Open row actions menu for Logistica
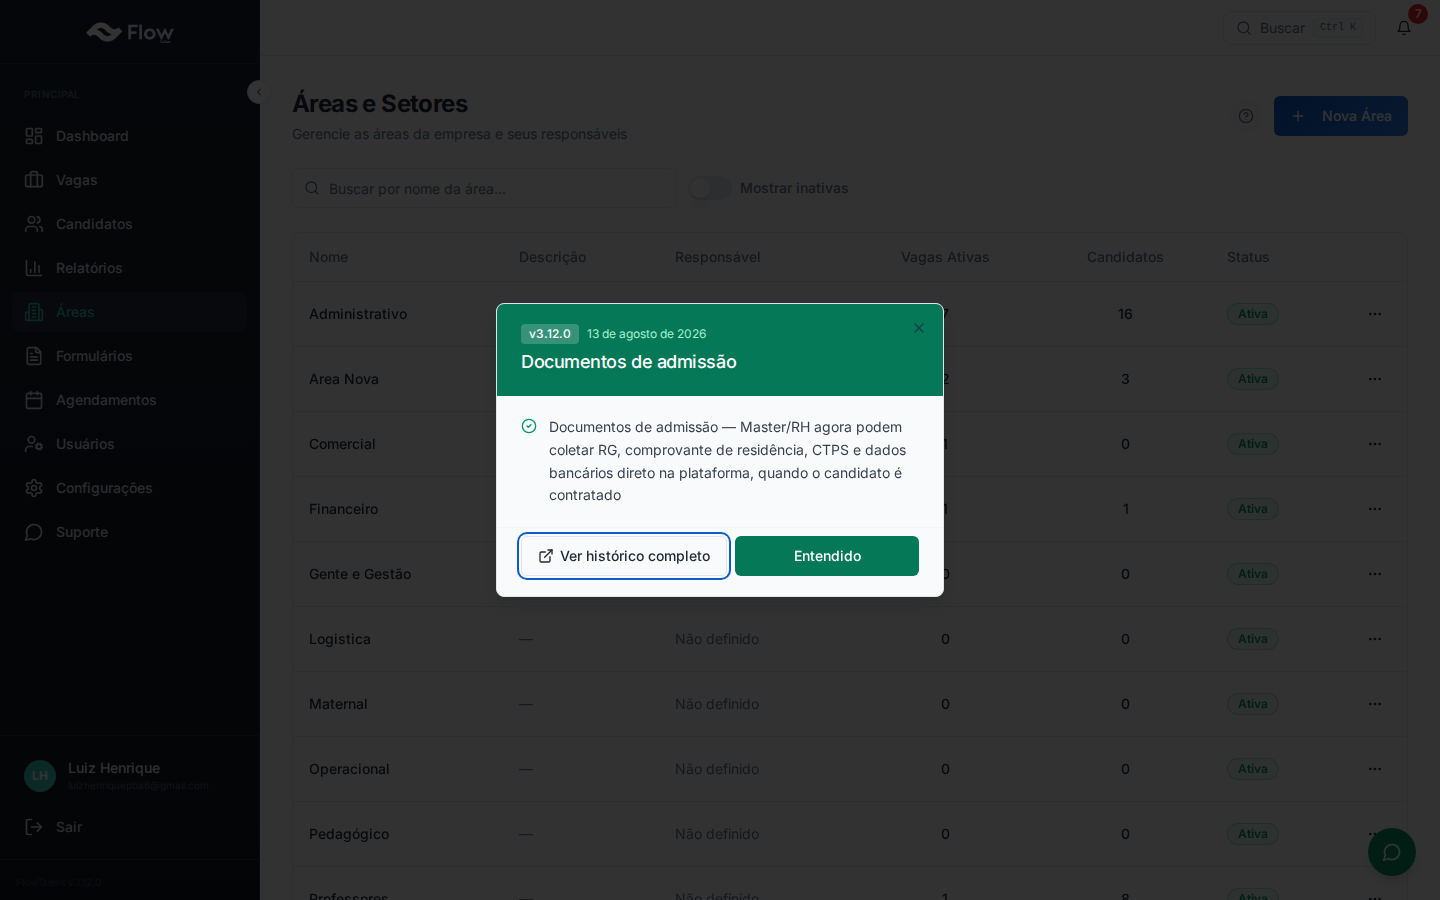 1375,639
